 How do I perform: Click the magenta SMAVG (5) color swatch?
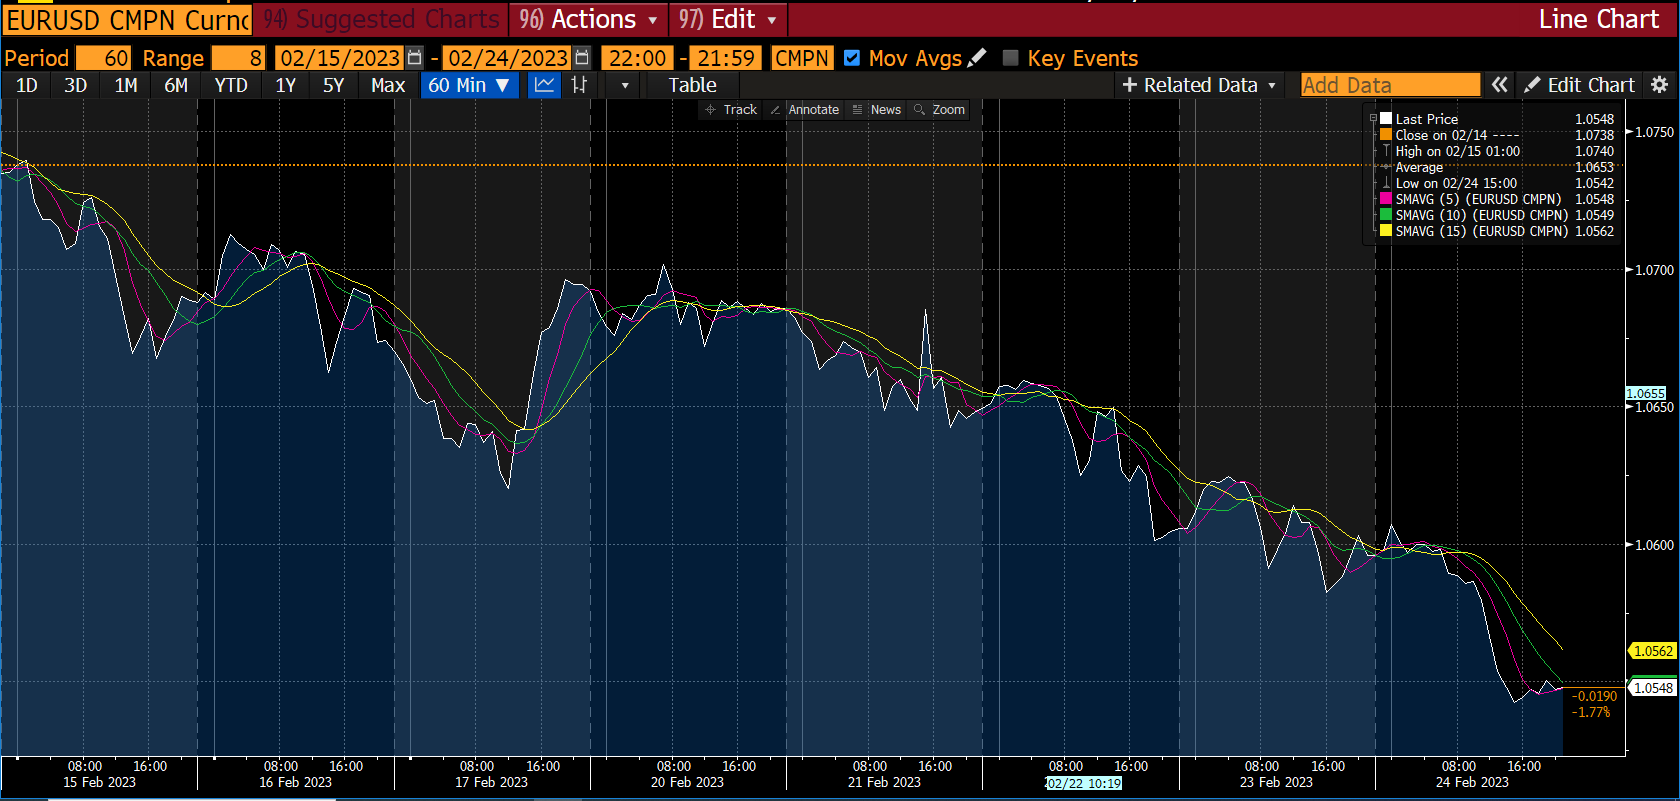1386,199
